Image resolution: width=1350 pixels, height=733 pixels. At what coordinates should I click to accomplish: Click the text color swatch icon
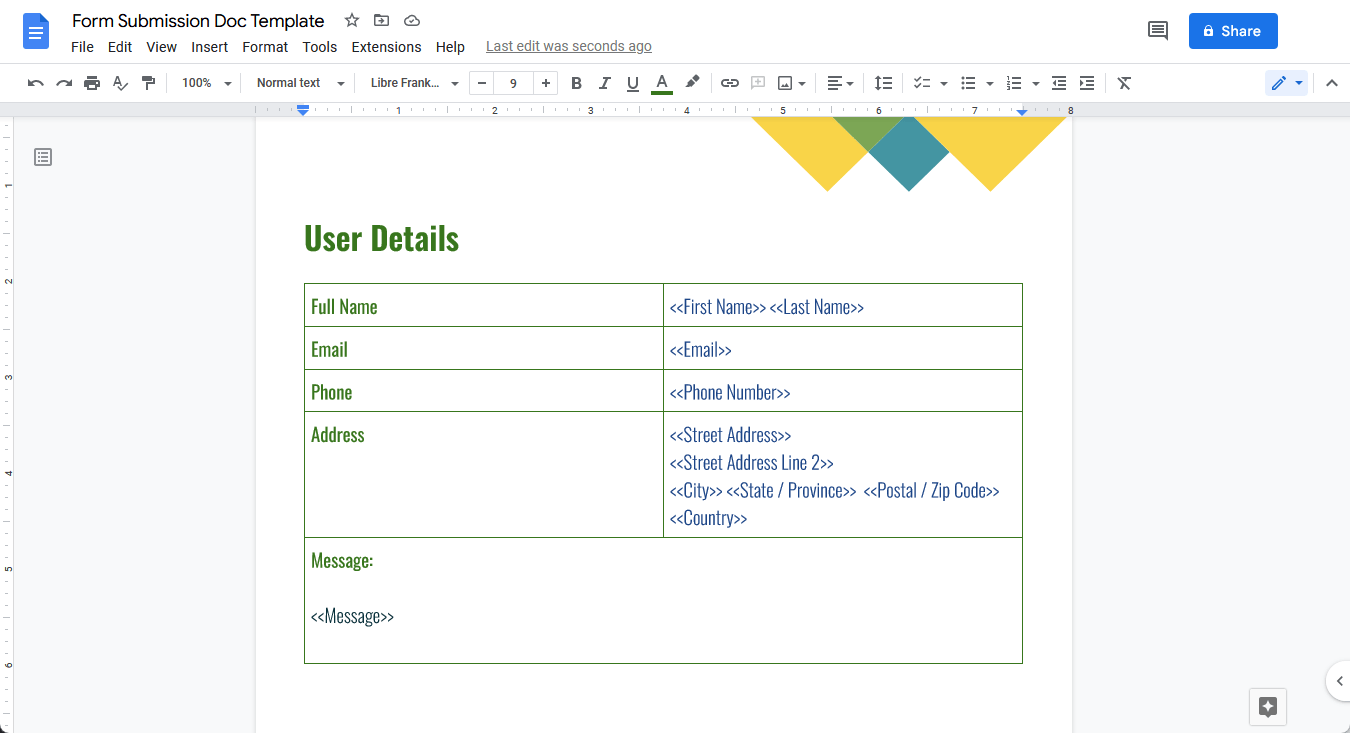(x=661, y=83)
